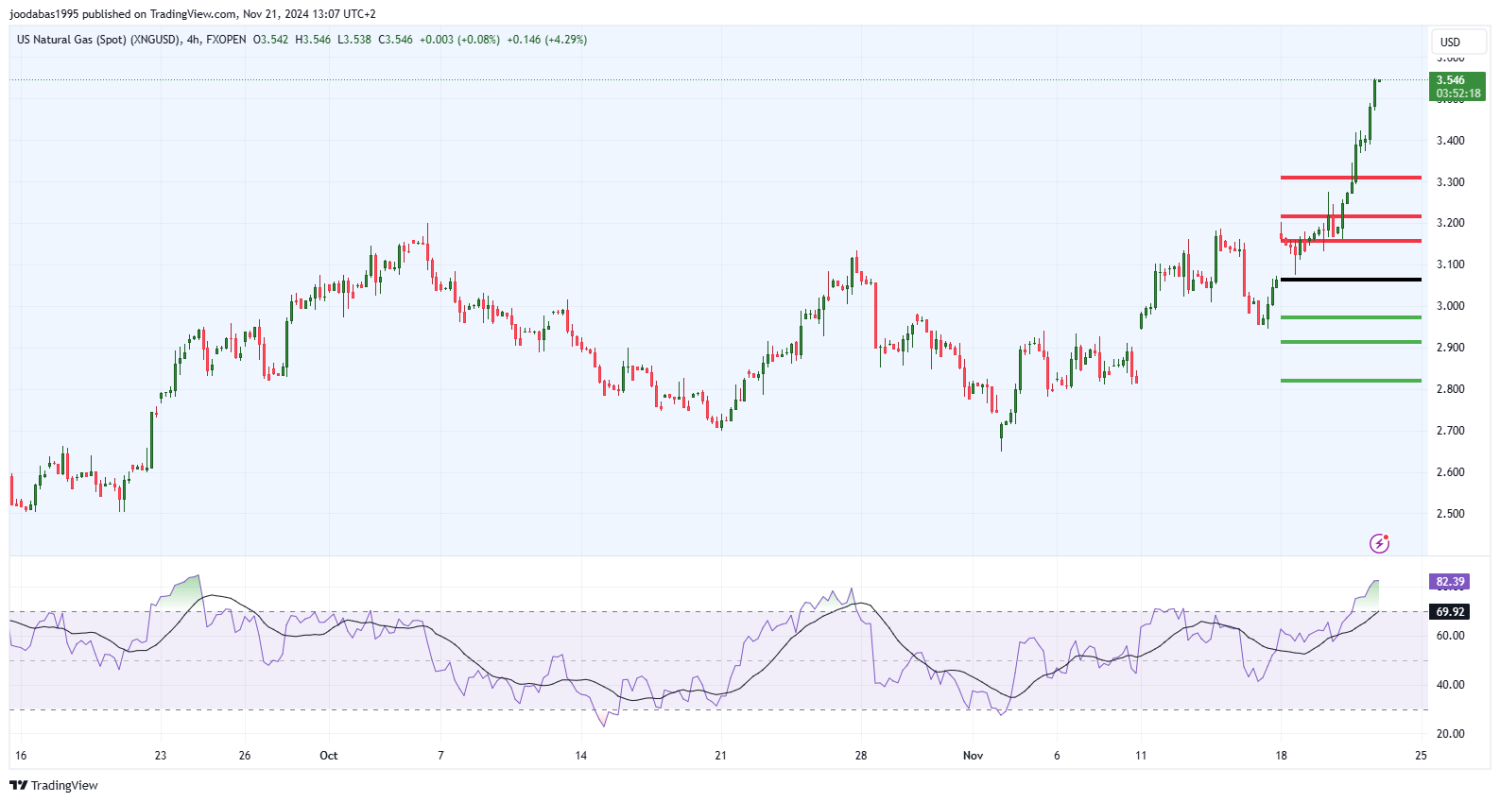This screenshot has height=802, width=1500.
Task: Click the latest green candle at chart top
Action: [x=1375, y=93]
